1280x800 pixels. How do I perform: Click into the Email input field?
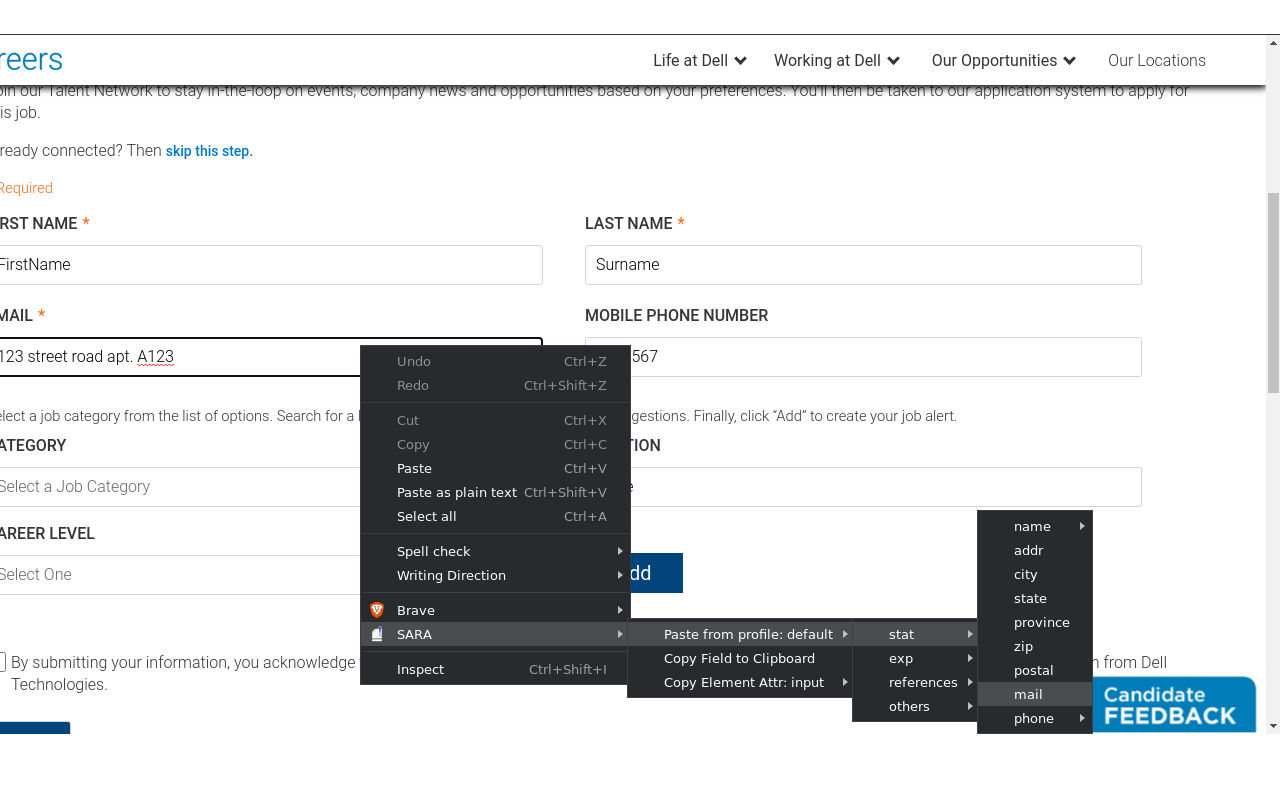[180, 357]
